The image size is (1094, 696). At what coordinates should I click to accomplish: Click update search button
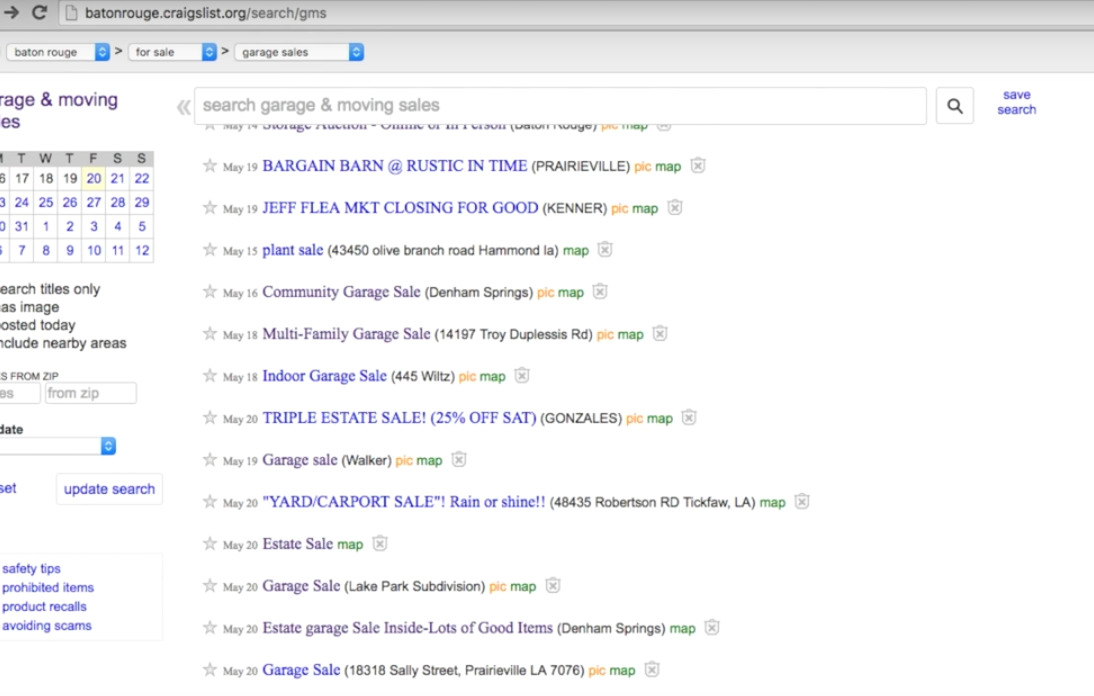(109, 490)
